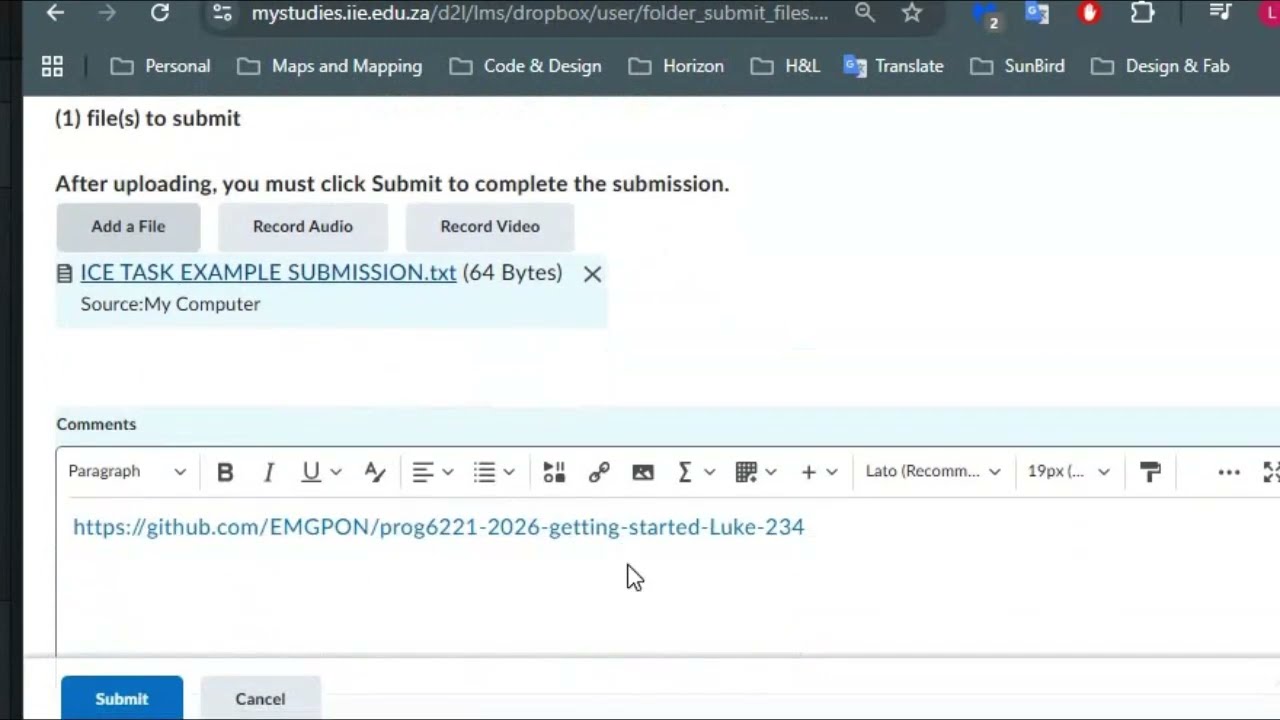Click the 'Source:My Computer' text

click(x=170, y=304)
